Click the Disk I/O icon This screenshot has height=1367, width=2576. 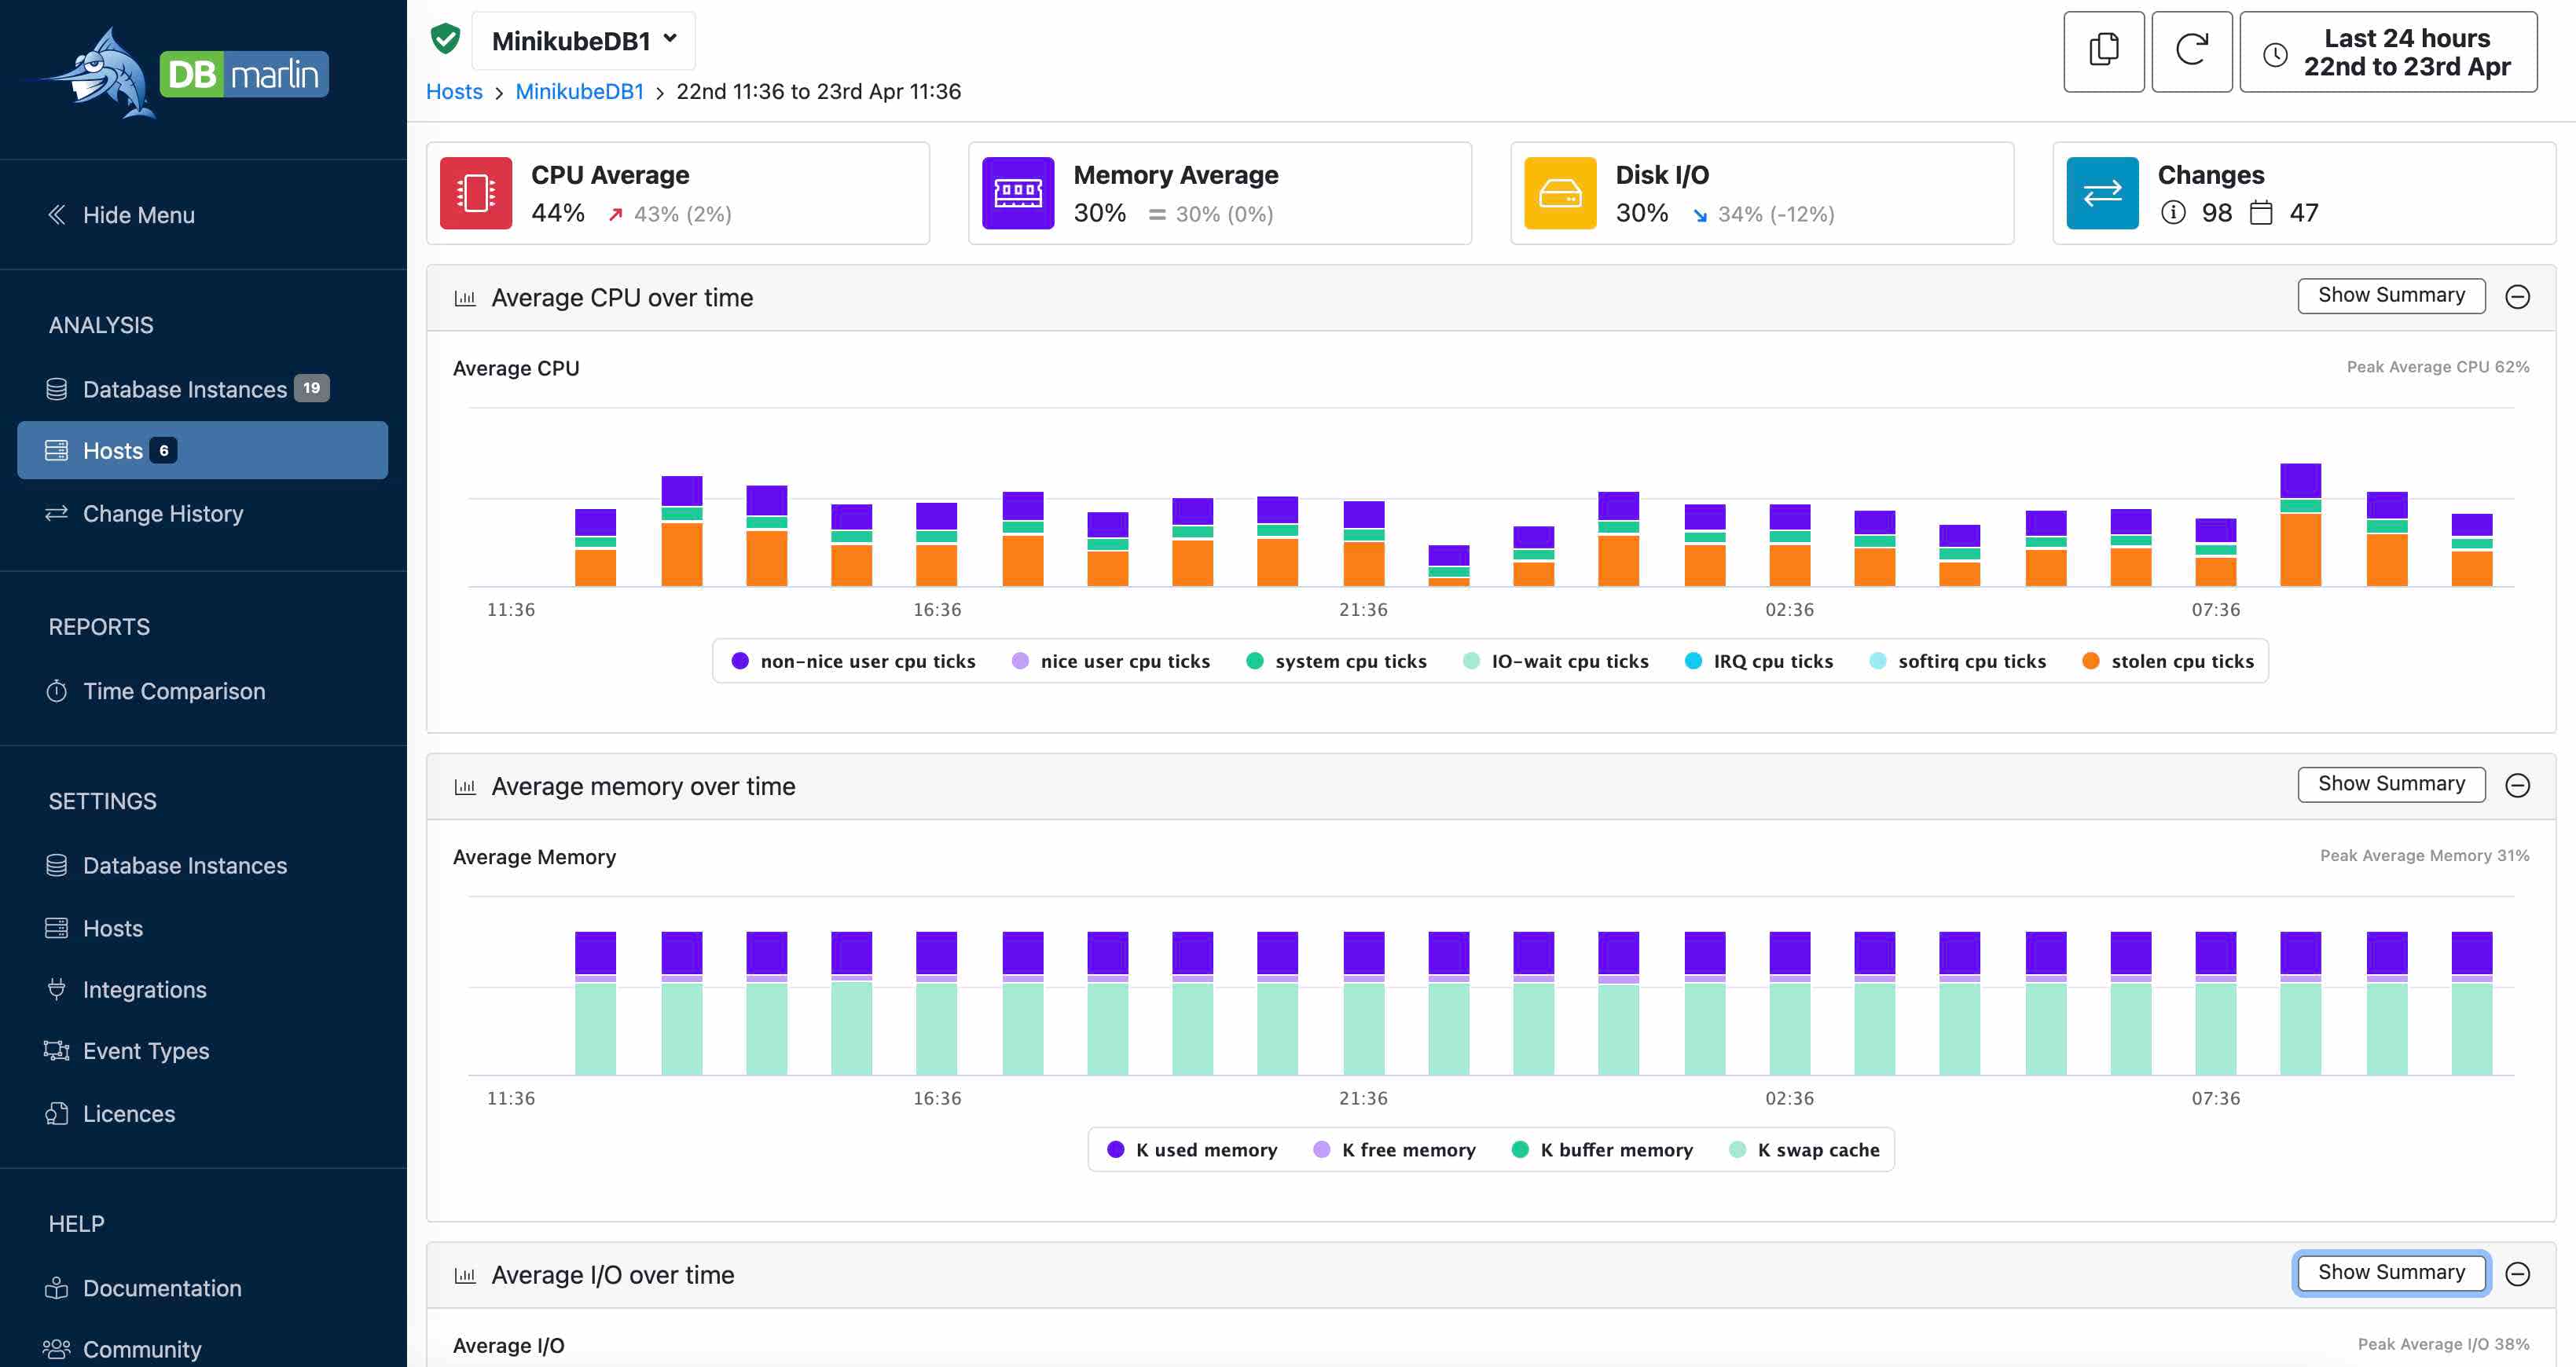(x=1561, y=192)
